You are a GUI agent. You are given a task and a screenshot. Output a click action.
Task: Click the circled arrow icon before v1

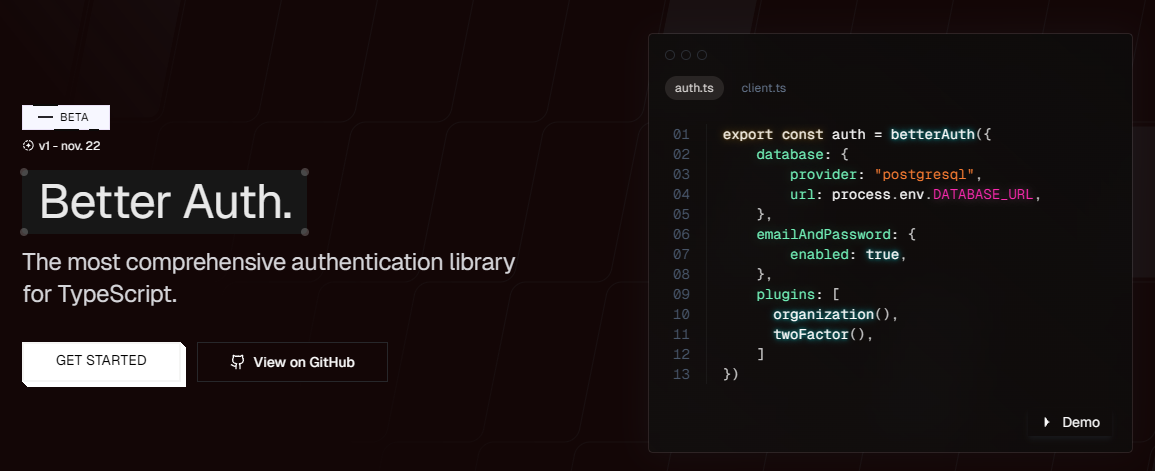coord(28,146)
